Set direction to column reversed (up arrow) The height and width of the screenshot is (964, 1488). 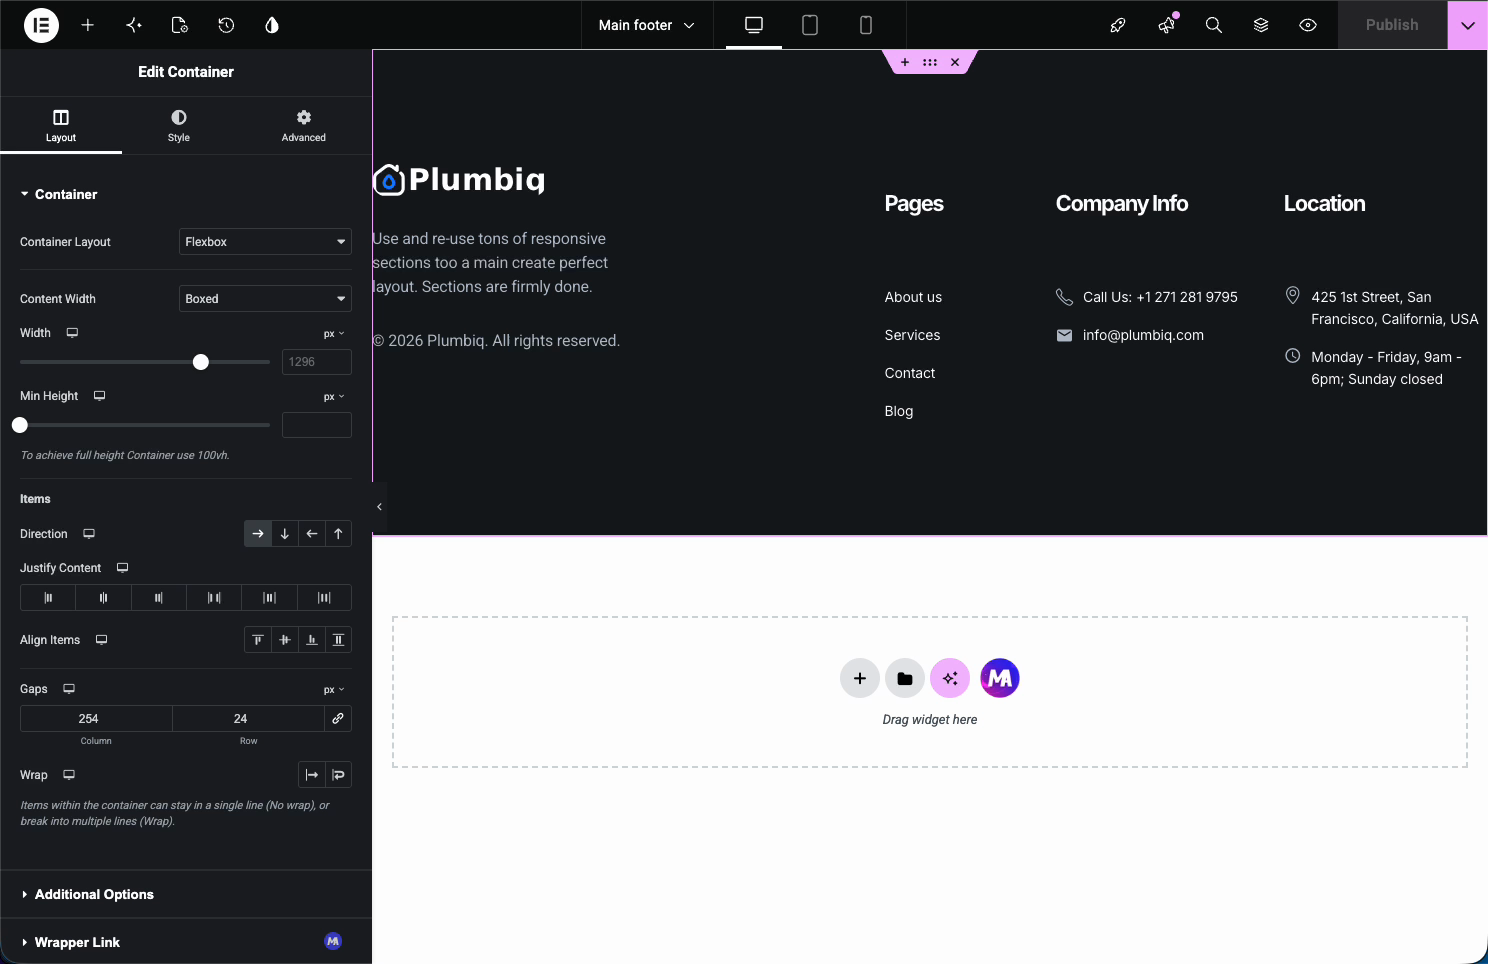[339, 534]
